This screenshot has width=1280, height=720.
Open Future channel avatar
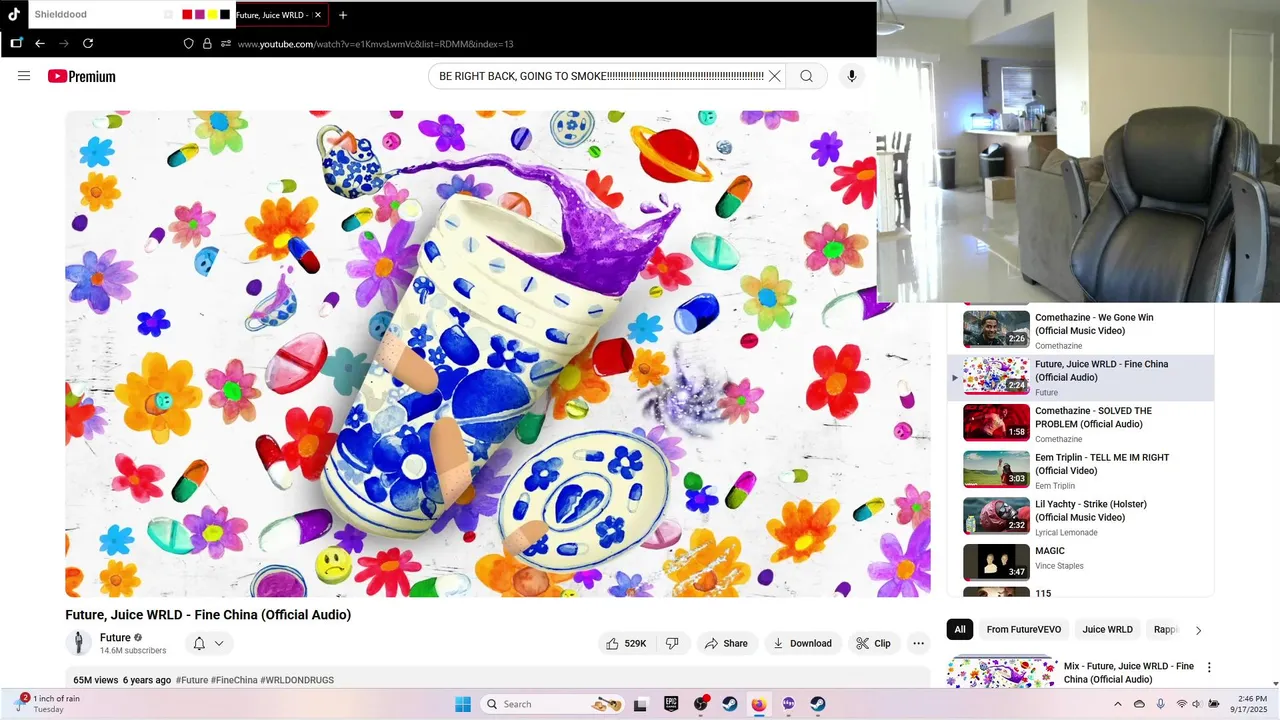(79, 643)
